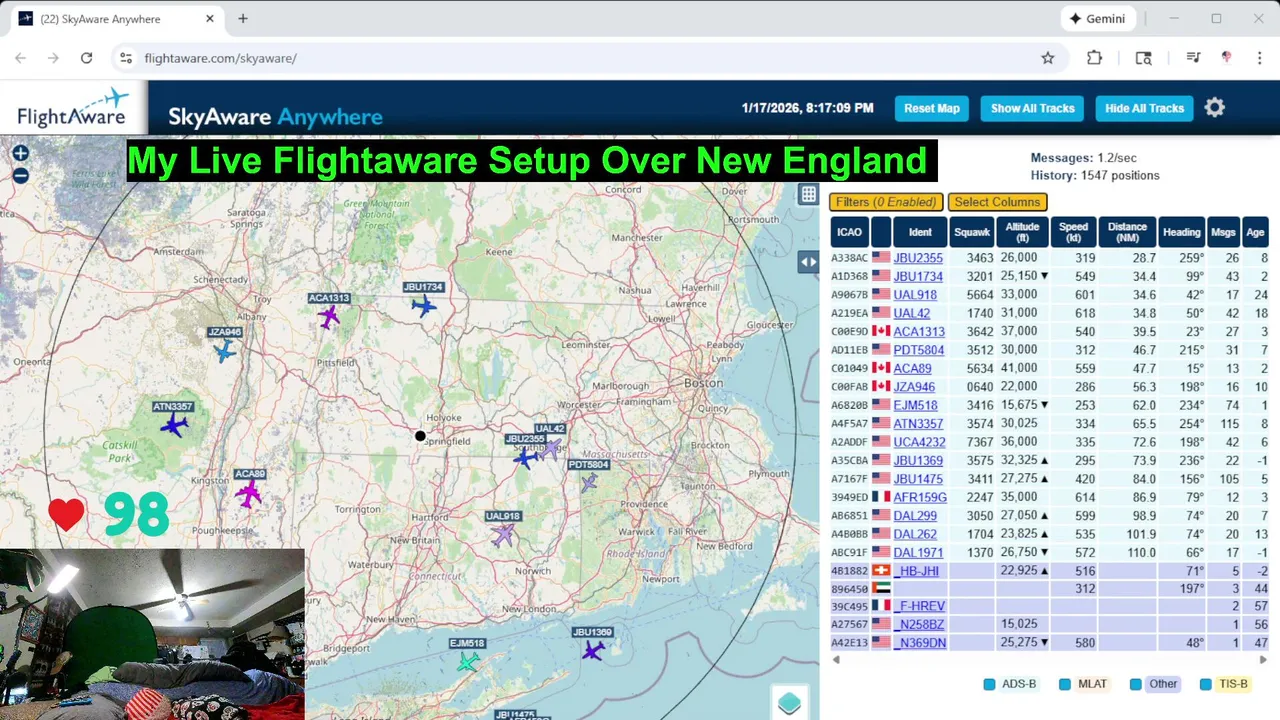The image size is (1280, 720).
Task: Click the JBU1734 aircraft icon on map
Action: point(424,306)
